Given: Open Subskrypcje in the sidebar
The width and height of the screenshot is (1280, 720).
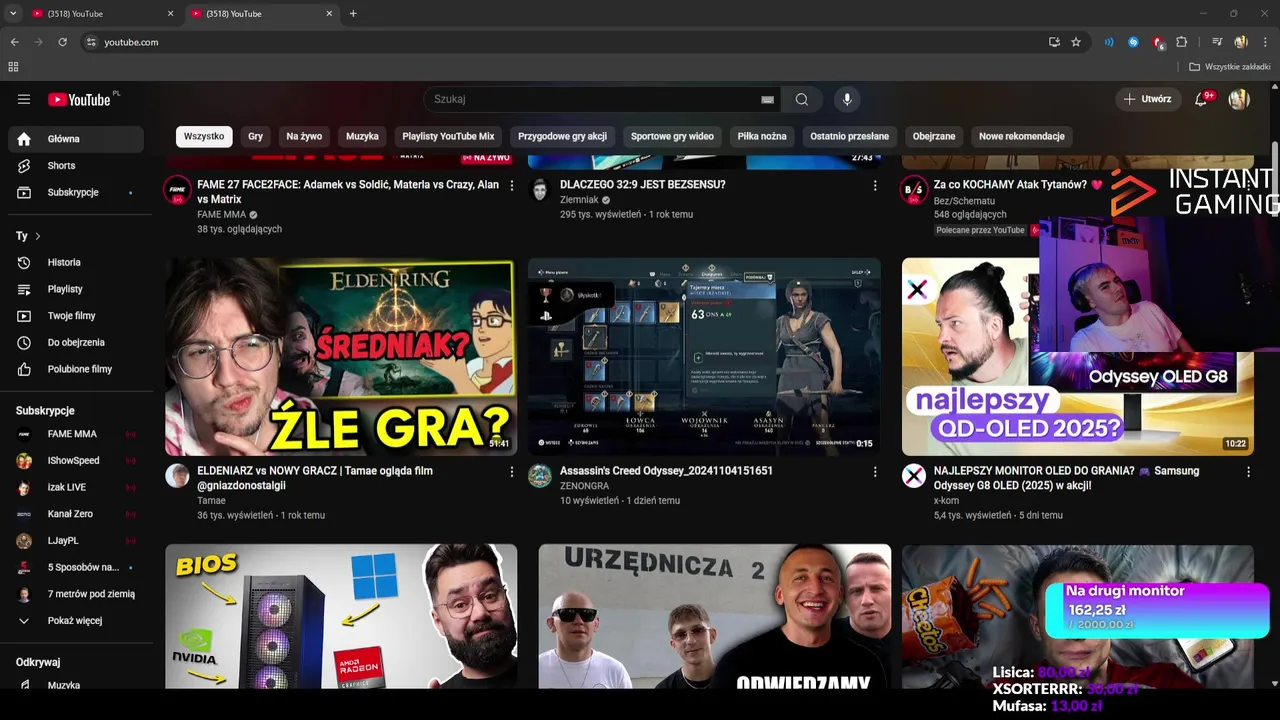Looking at the screenshot, I should coord(76,192).
